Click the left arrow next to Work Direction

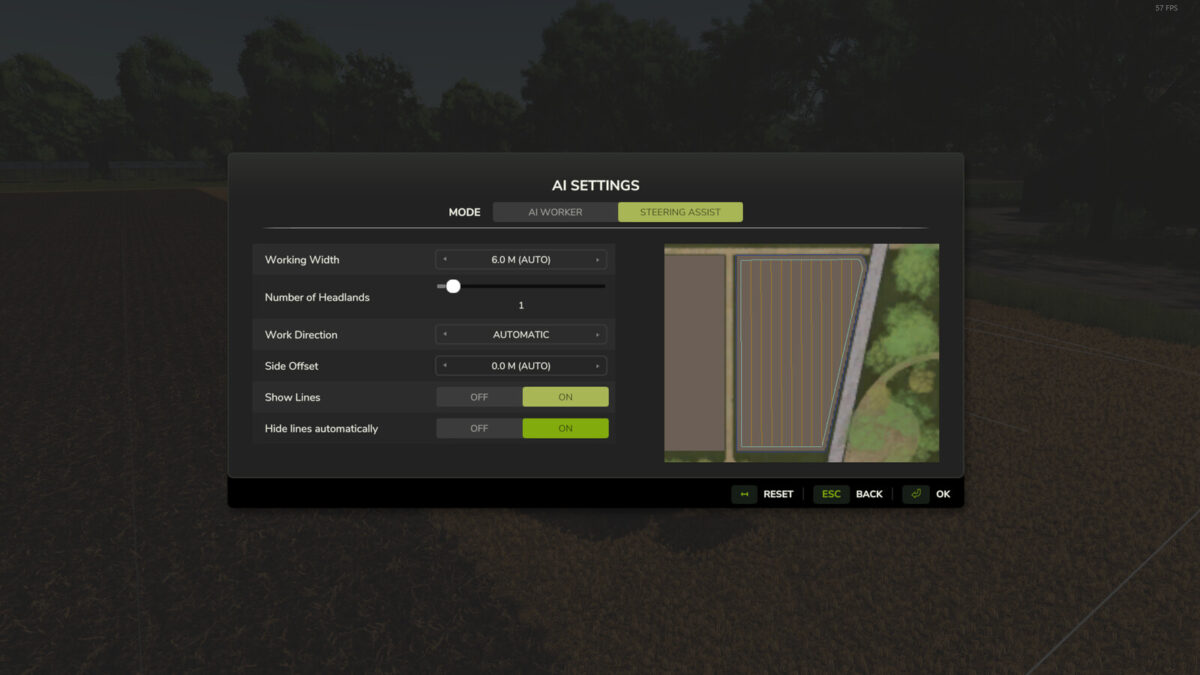coord(443,334)
